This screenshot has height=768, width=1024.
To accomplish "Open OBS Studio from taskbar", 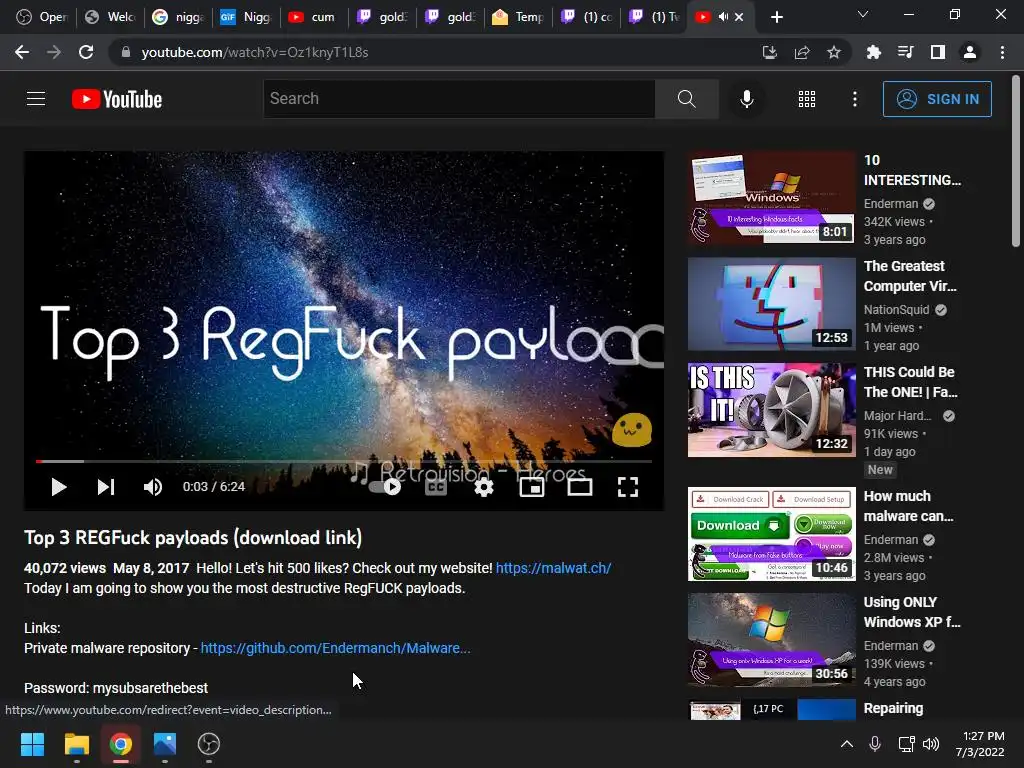I will pyautogui.click(x=209, y=744).
